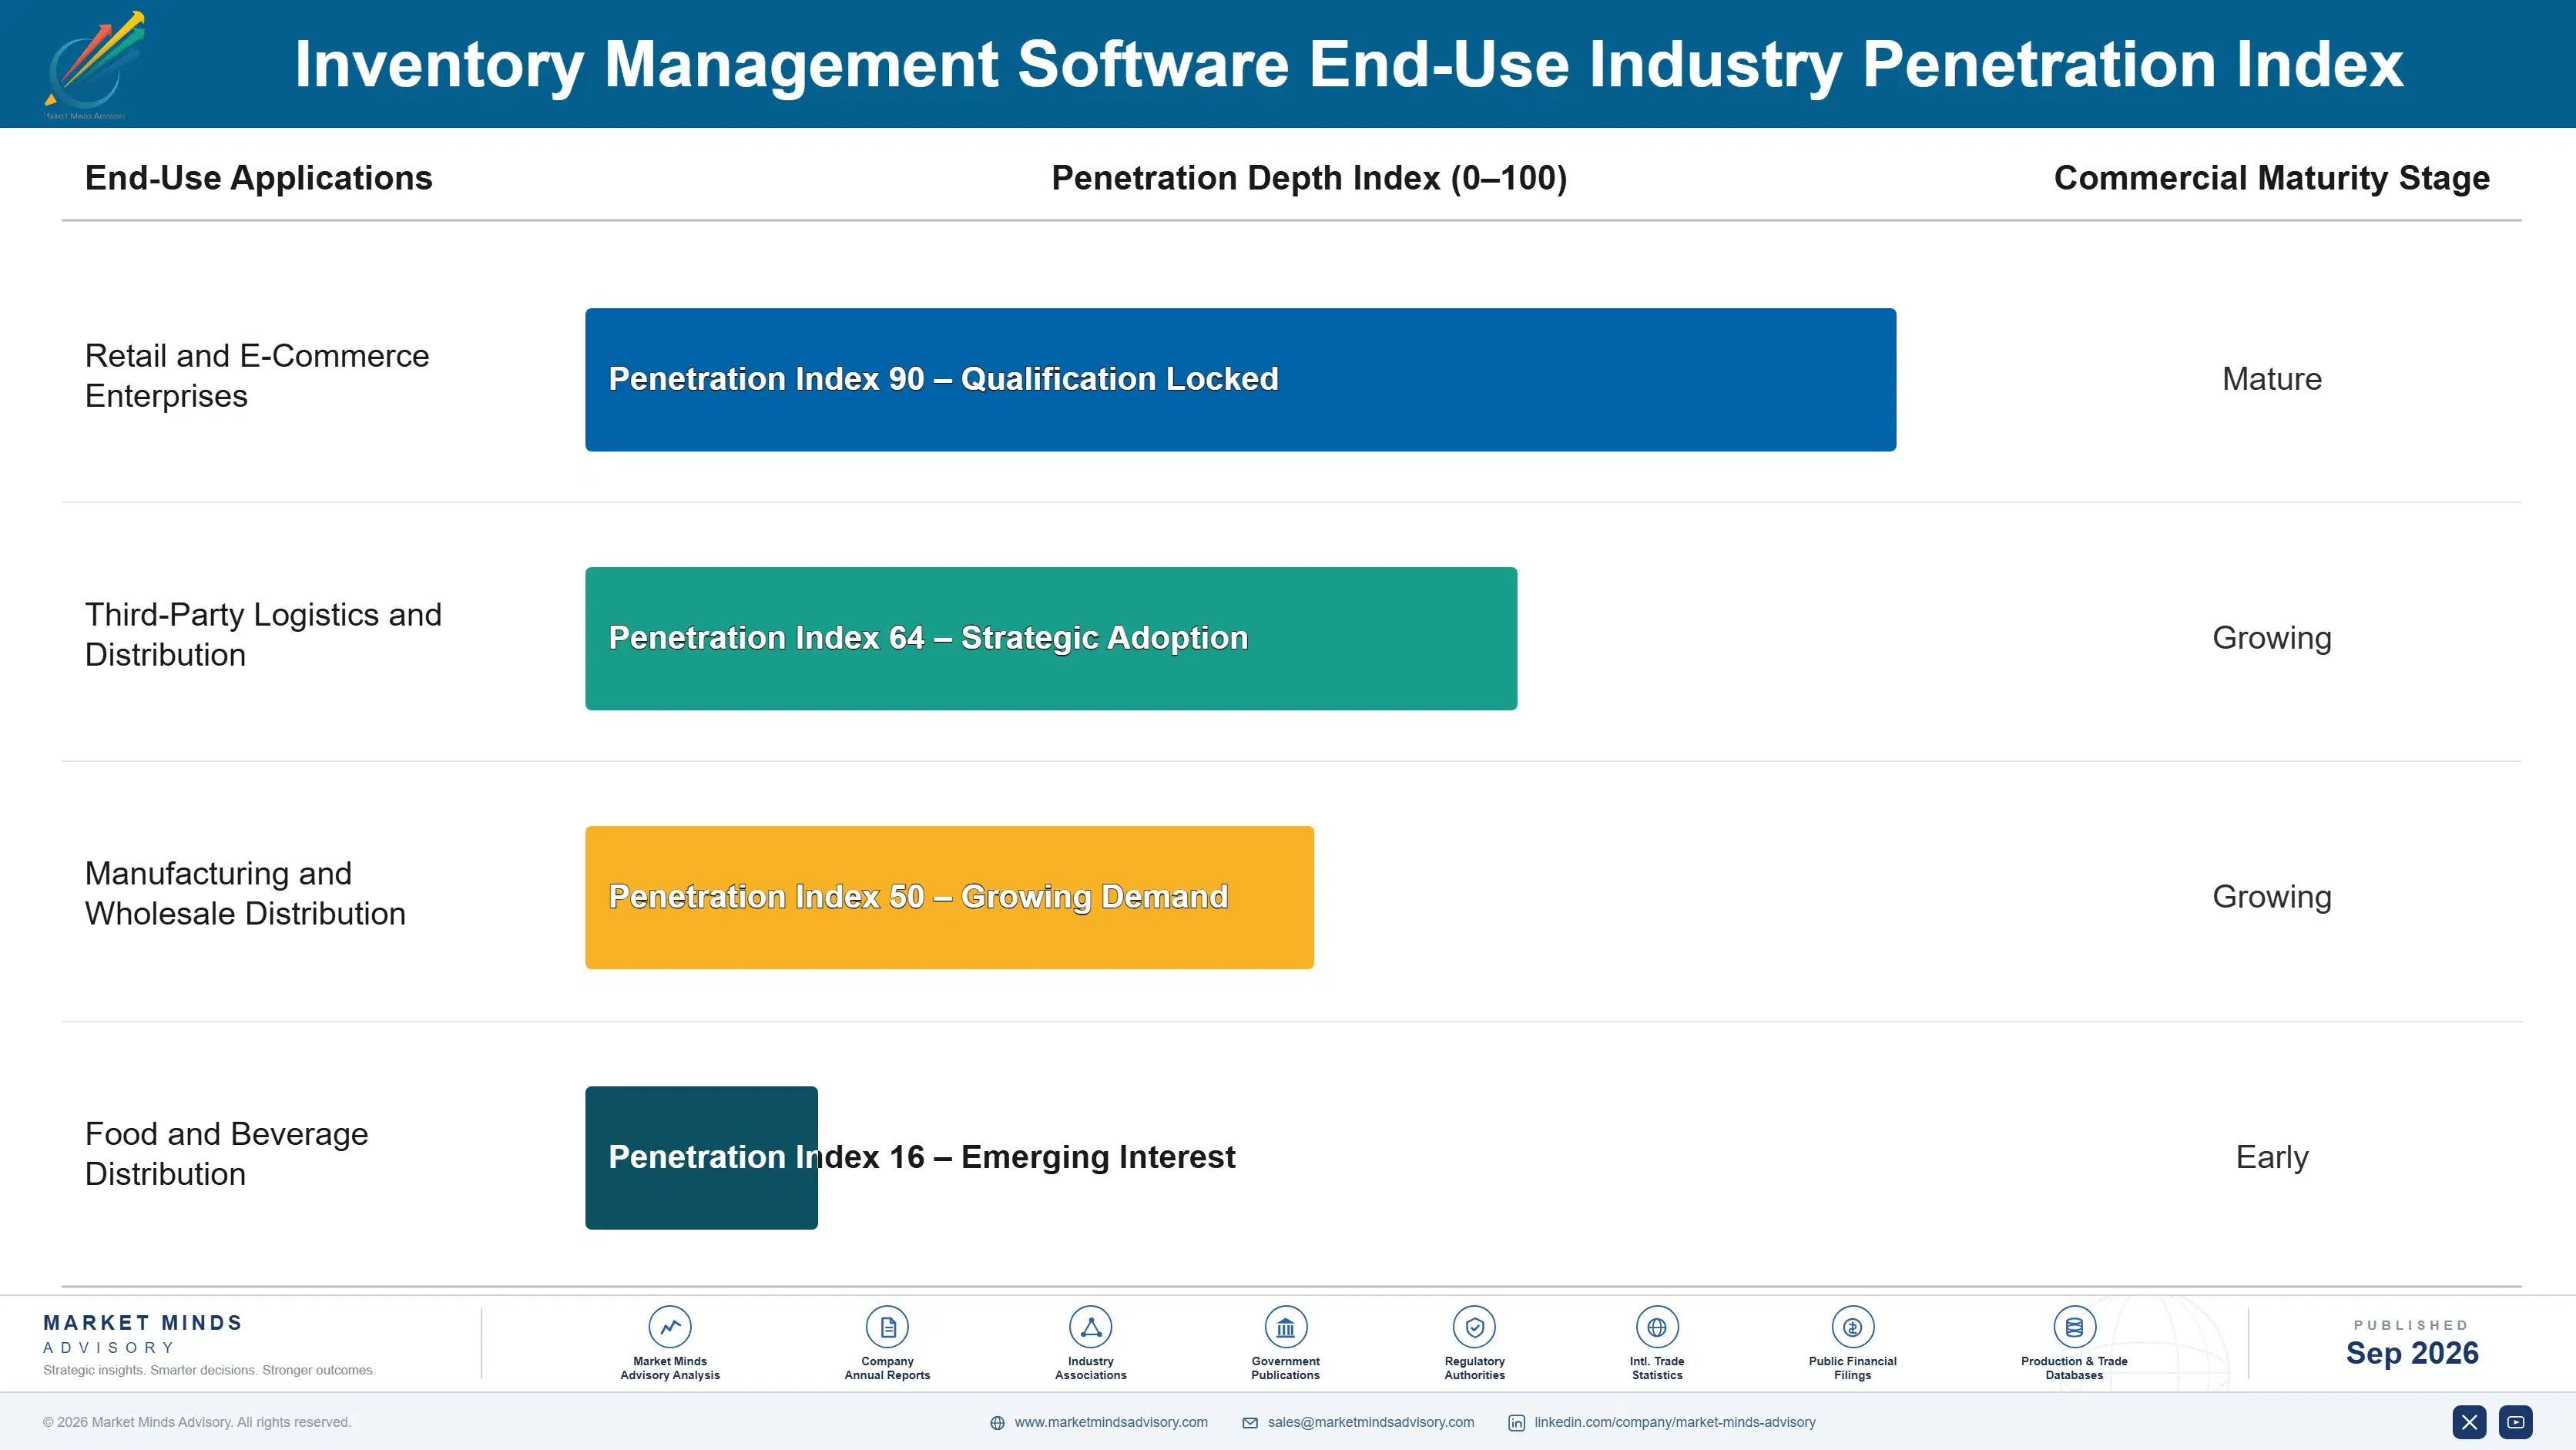Click Growing stage for Manufacturing row
This screenshot has height=1450, width=2576.
[x=2271, y=897]
